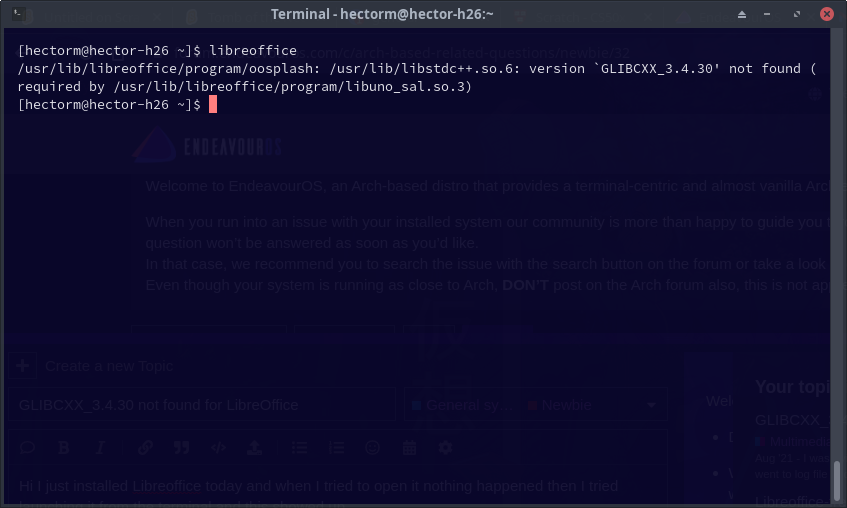Image resolution: width=847 pixels, height=508 pixels.
Task: Roll up the terminal window with shade button
Action: click(742, 14)
